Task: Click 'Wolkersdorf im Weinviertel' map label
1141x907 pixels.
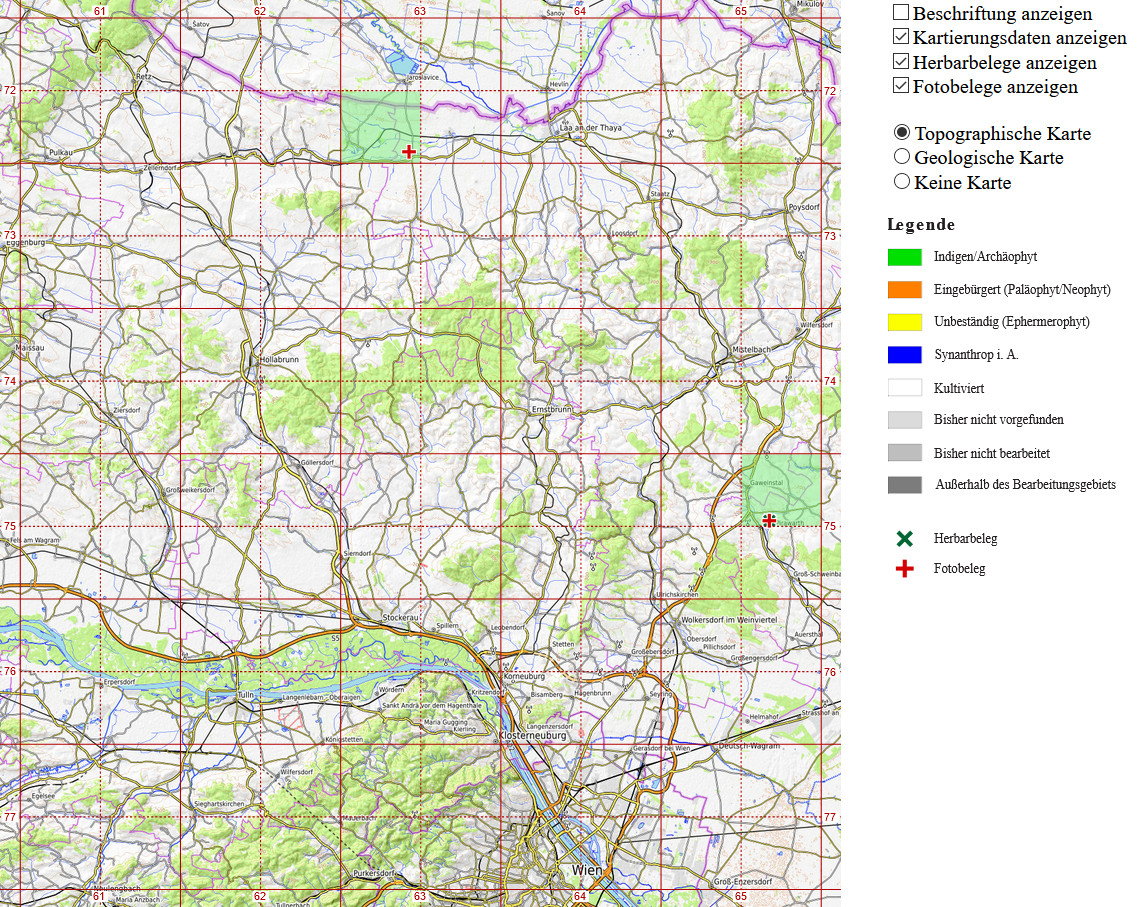Action: coord(729,620)
